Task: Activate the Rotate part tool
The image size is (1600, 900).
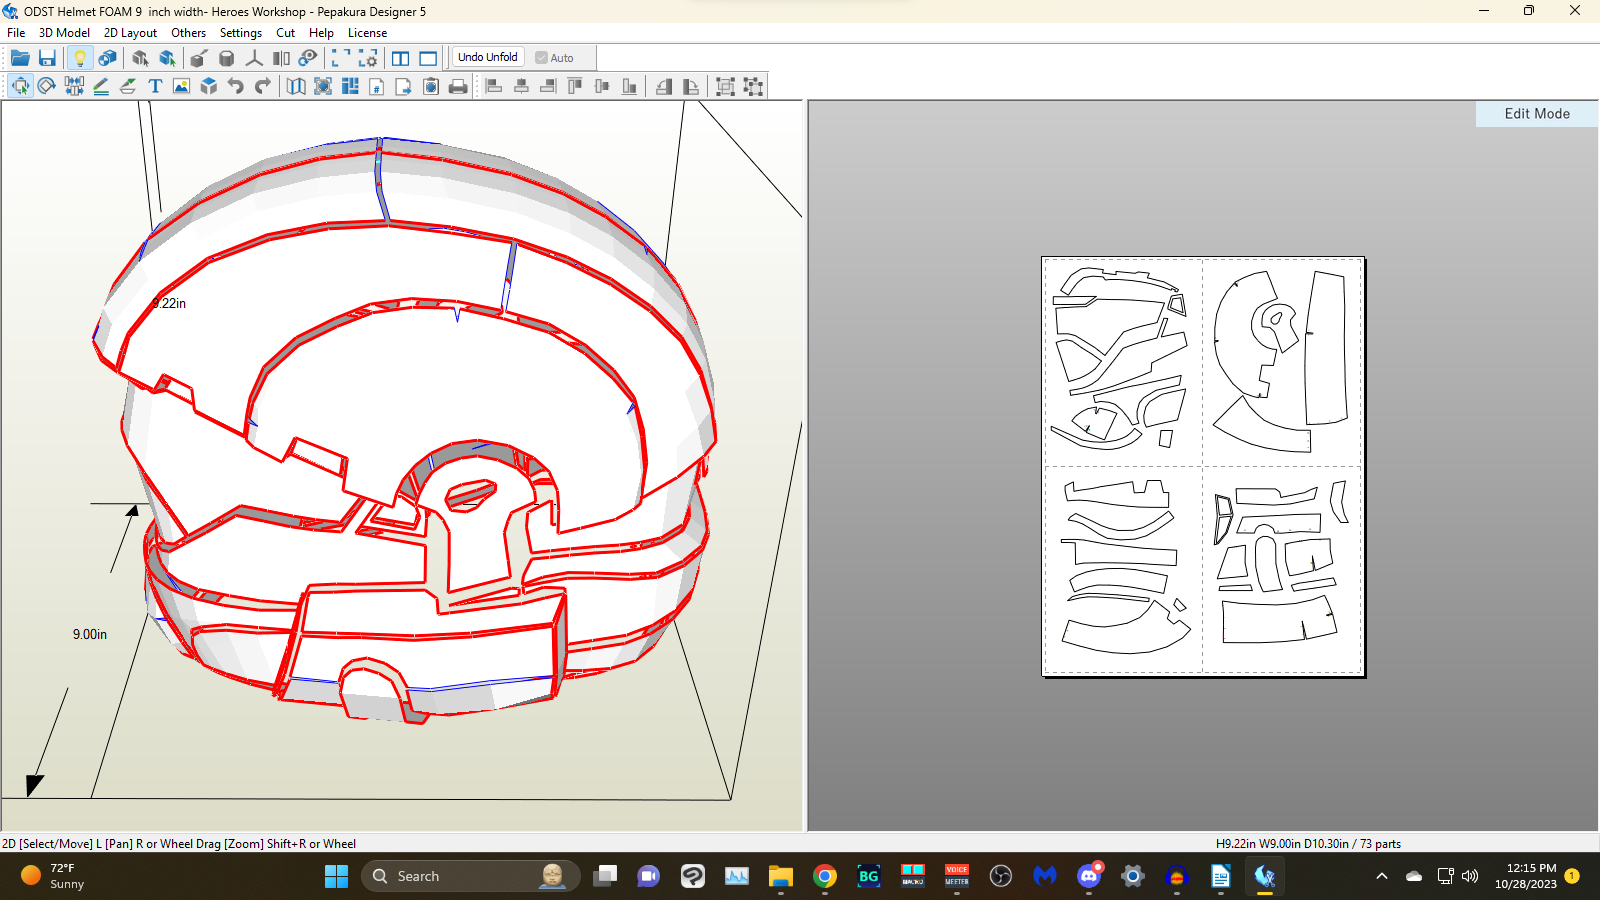Action: pos(47,86)
